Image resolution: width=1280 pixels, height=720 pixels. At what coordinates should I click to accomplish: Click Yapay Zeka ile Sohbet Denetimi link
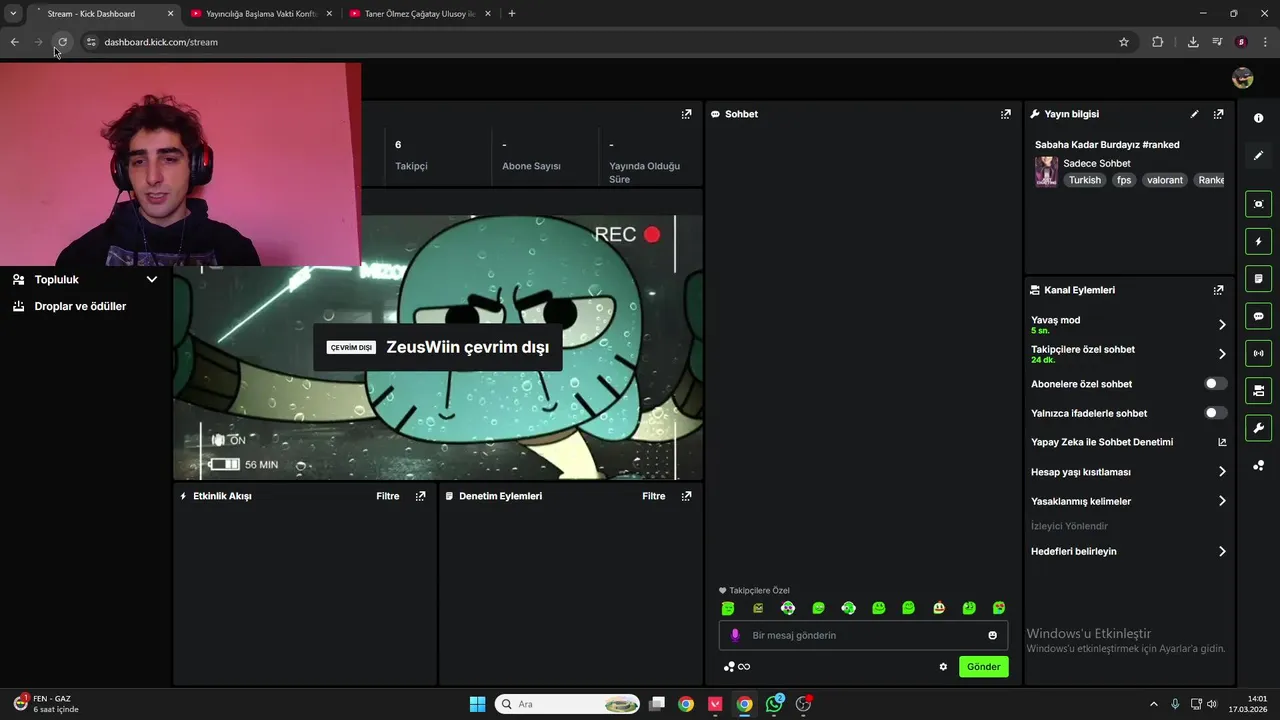(x=1102, y=442)
